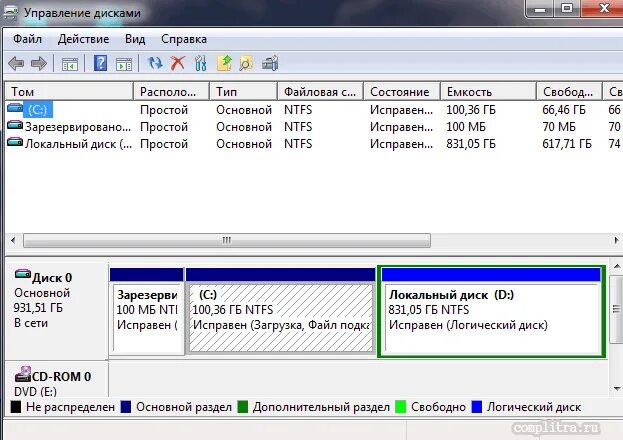
Task: Click the Back arrow toolbar icon
Action: (16, 63)
